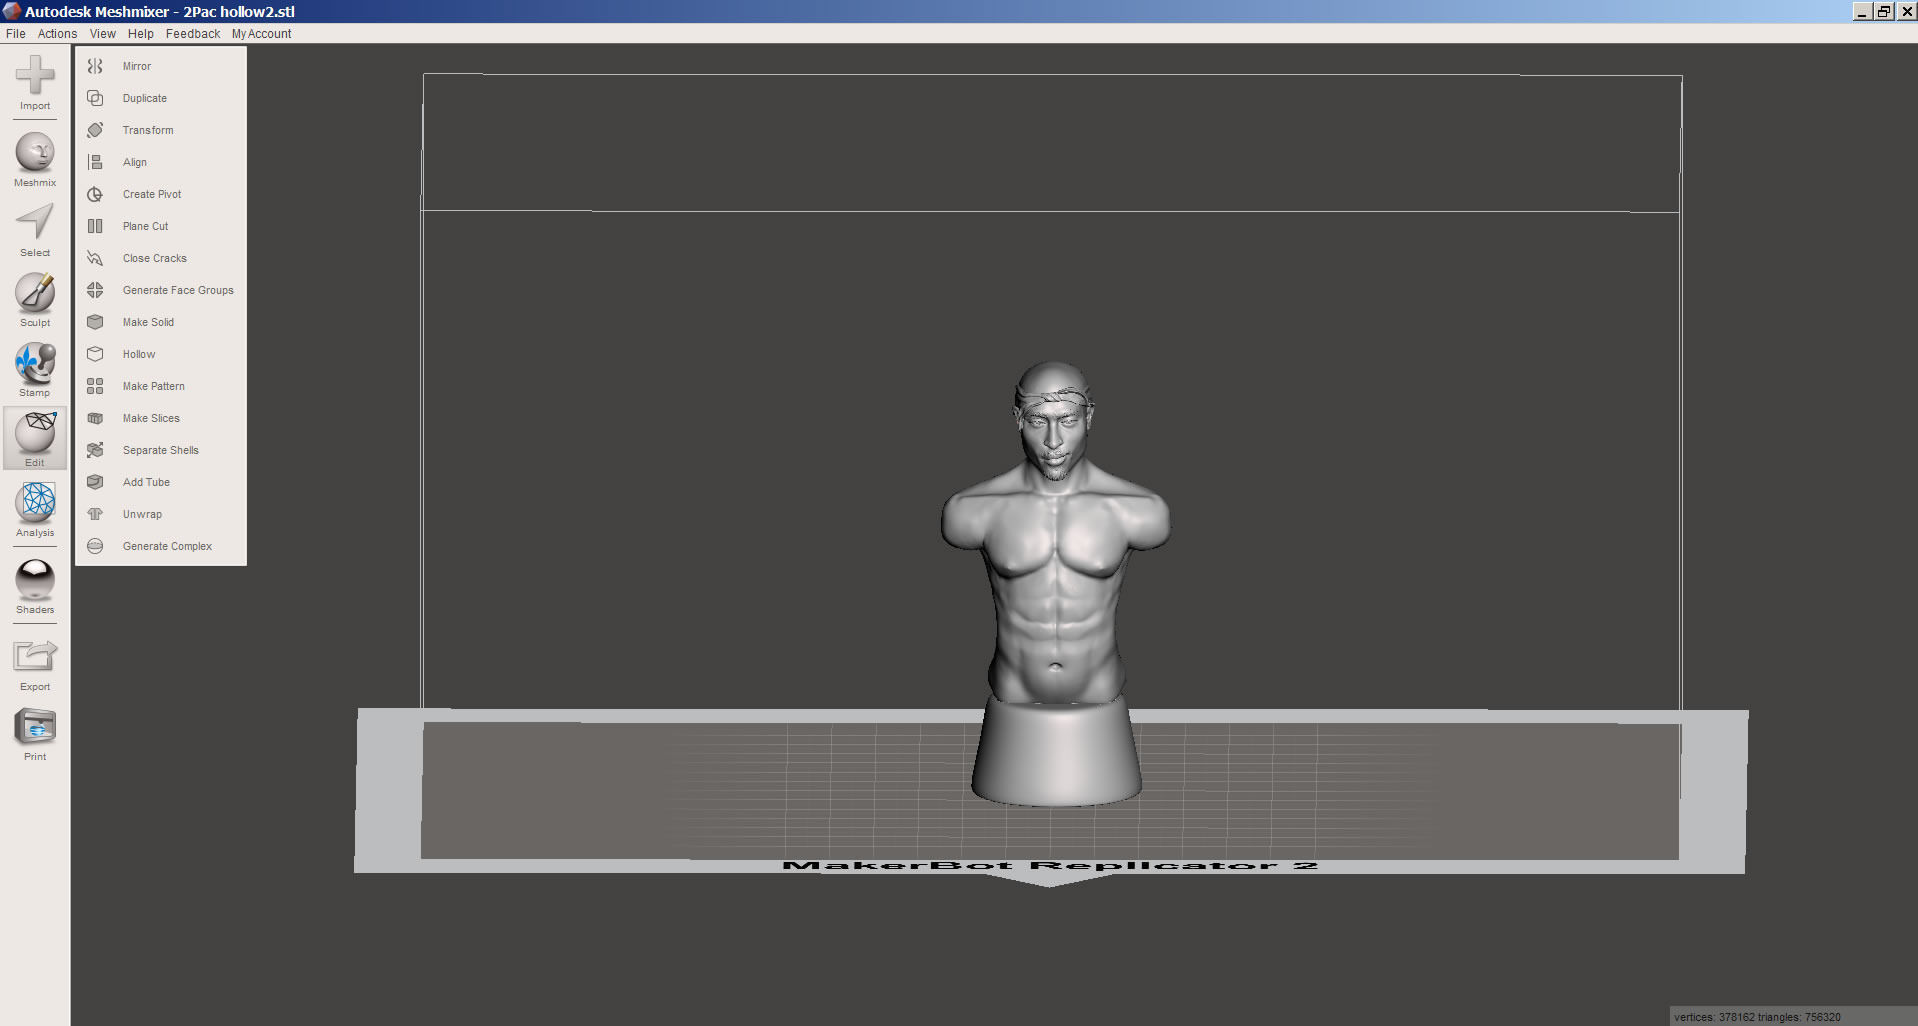Click the MakerBot Replicator 2 bed label
The width and height of the screenshot is (1918, 1026).
1050,866
